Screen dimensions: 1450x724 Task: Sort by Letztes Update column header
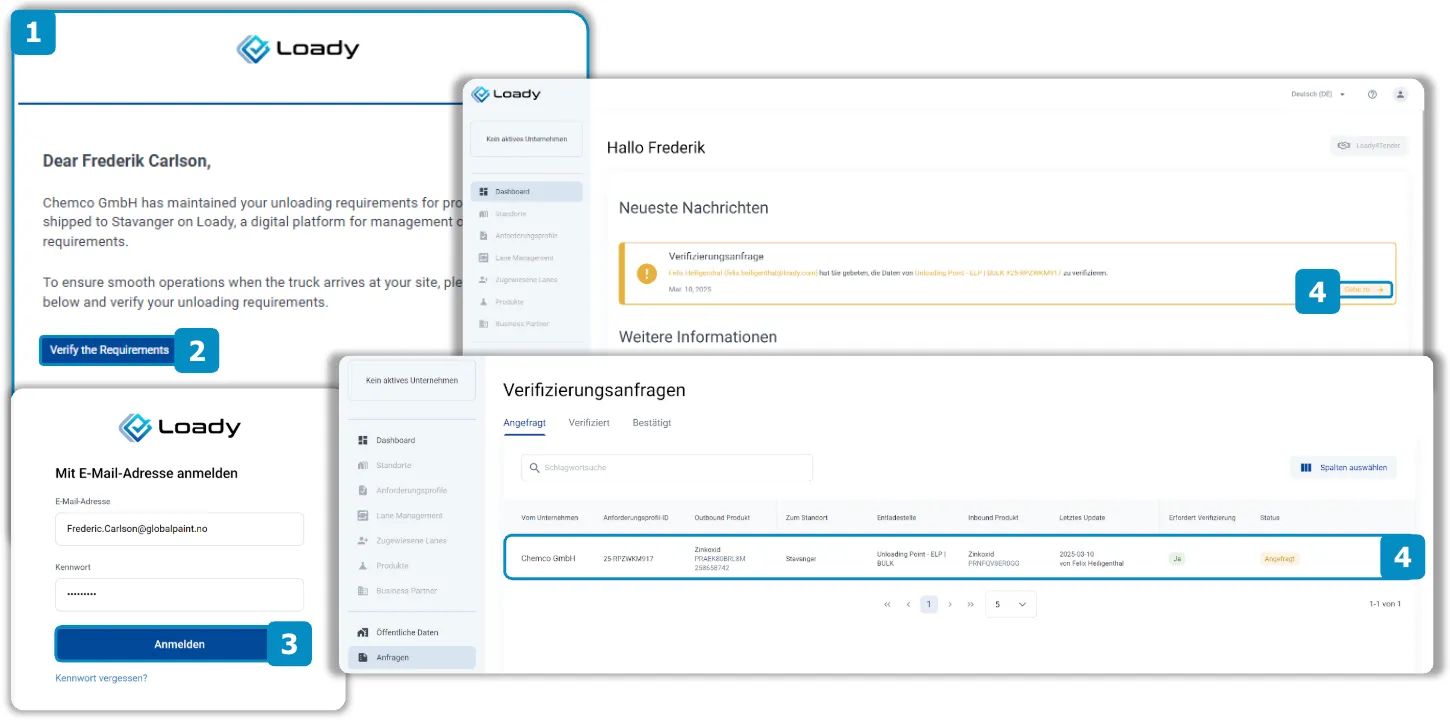(1082, 518)
